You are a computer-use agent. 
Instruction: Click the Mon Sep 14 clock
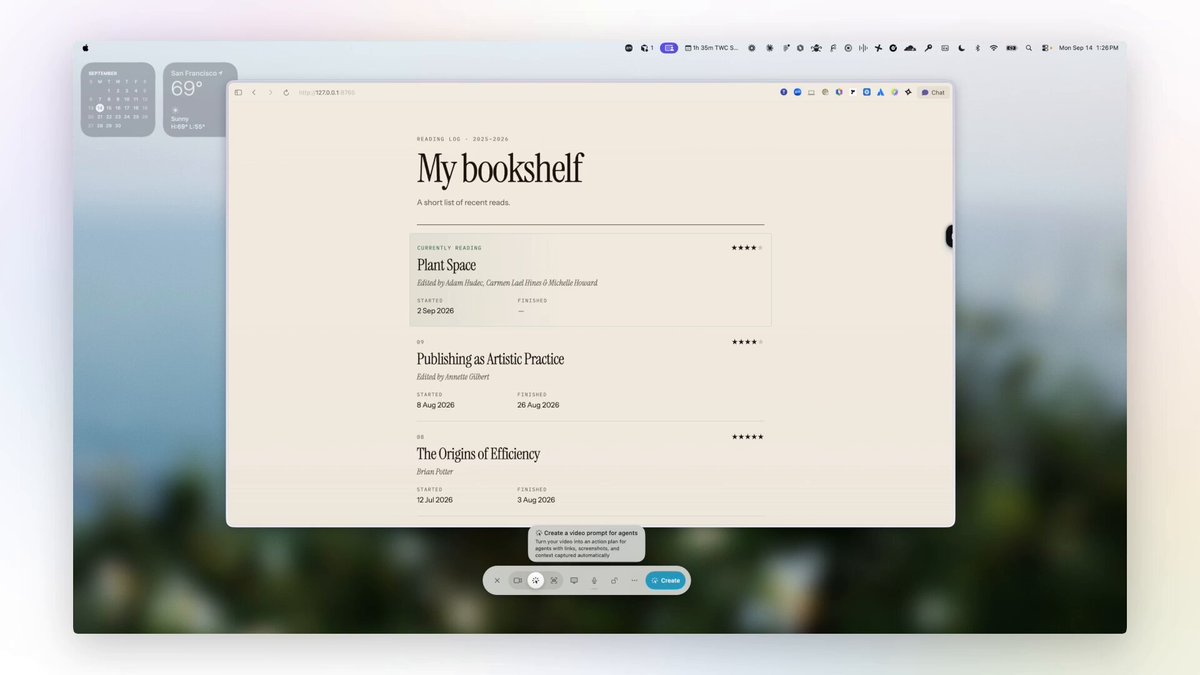pyautogui.click(x=1088, y=47)
